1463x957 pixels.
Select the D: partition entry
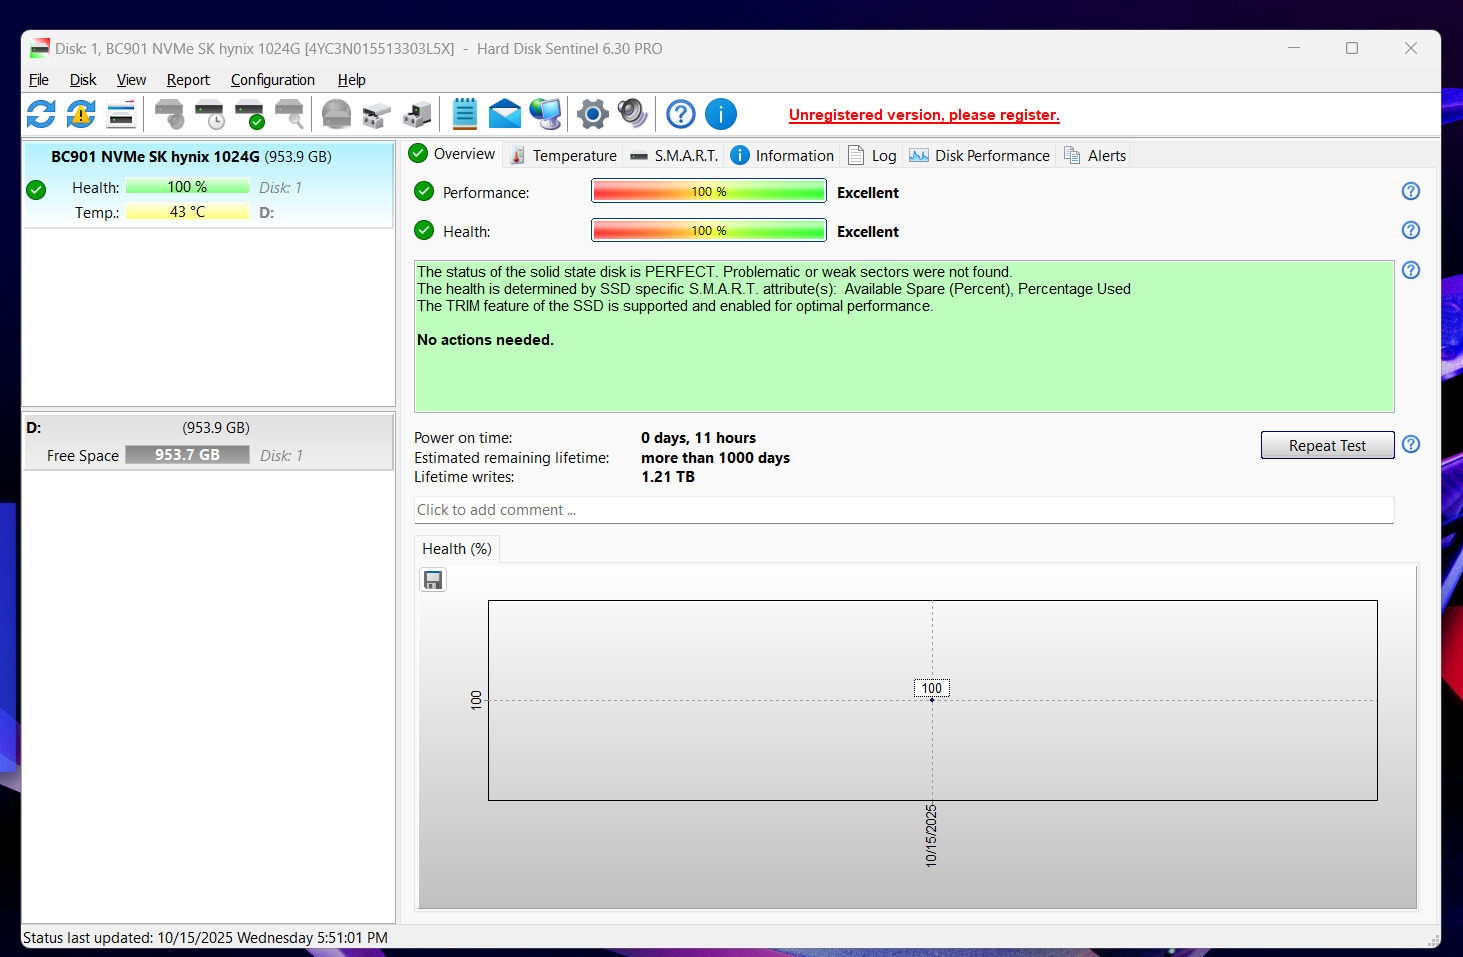[208, 442]
